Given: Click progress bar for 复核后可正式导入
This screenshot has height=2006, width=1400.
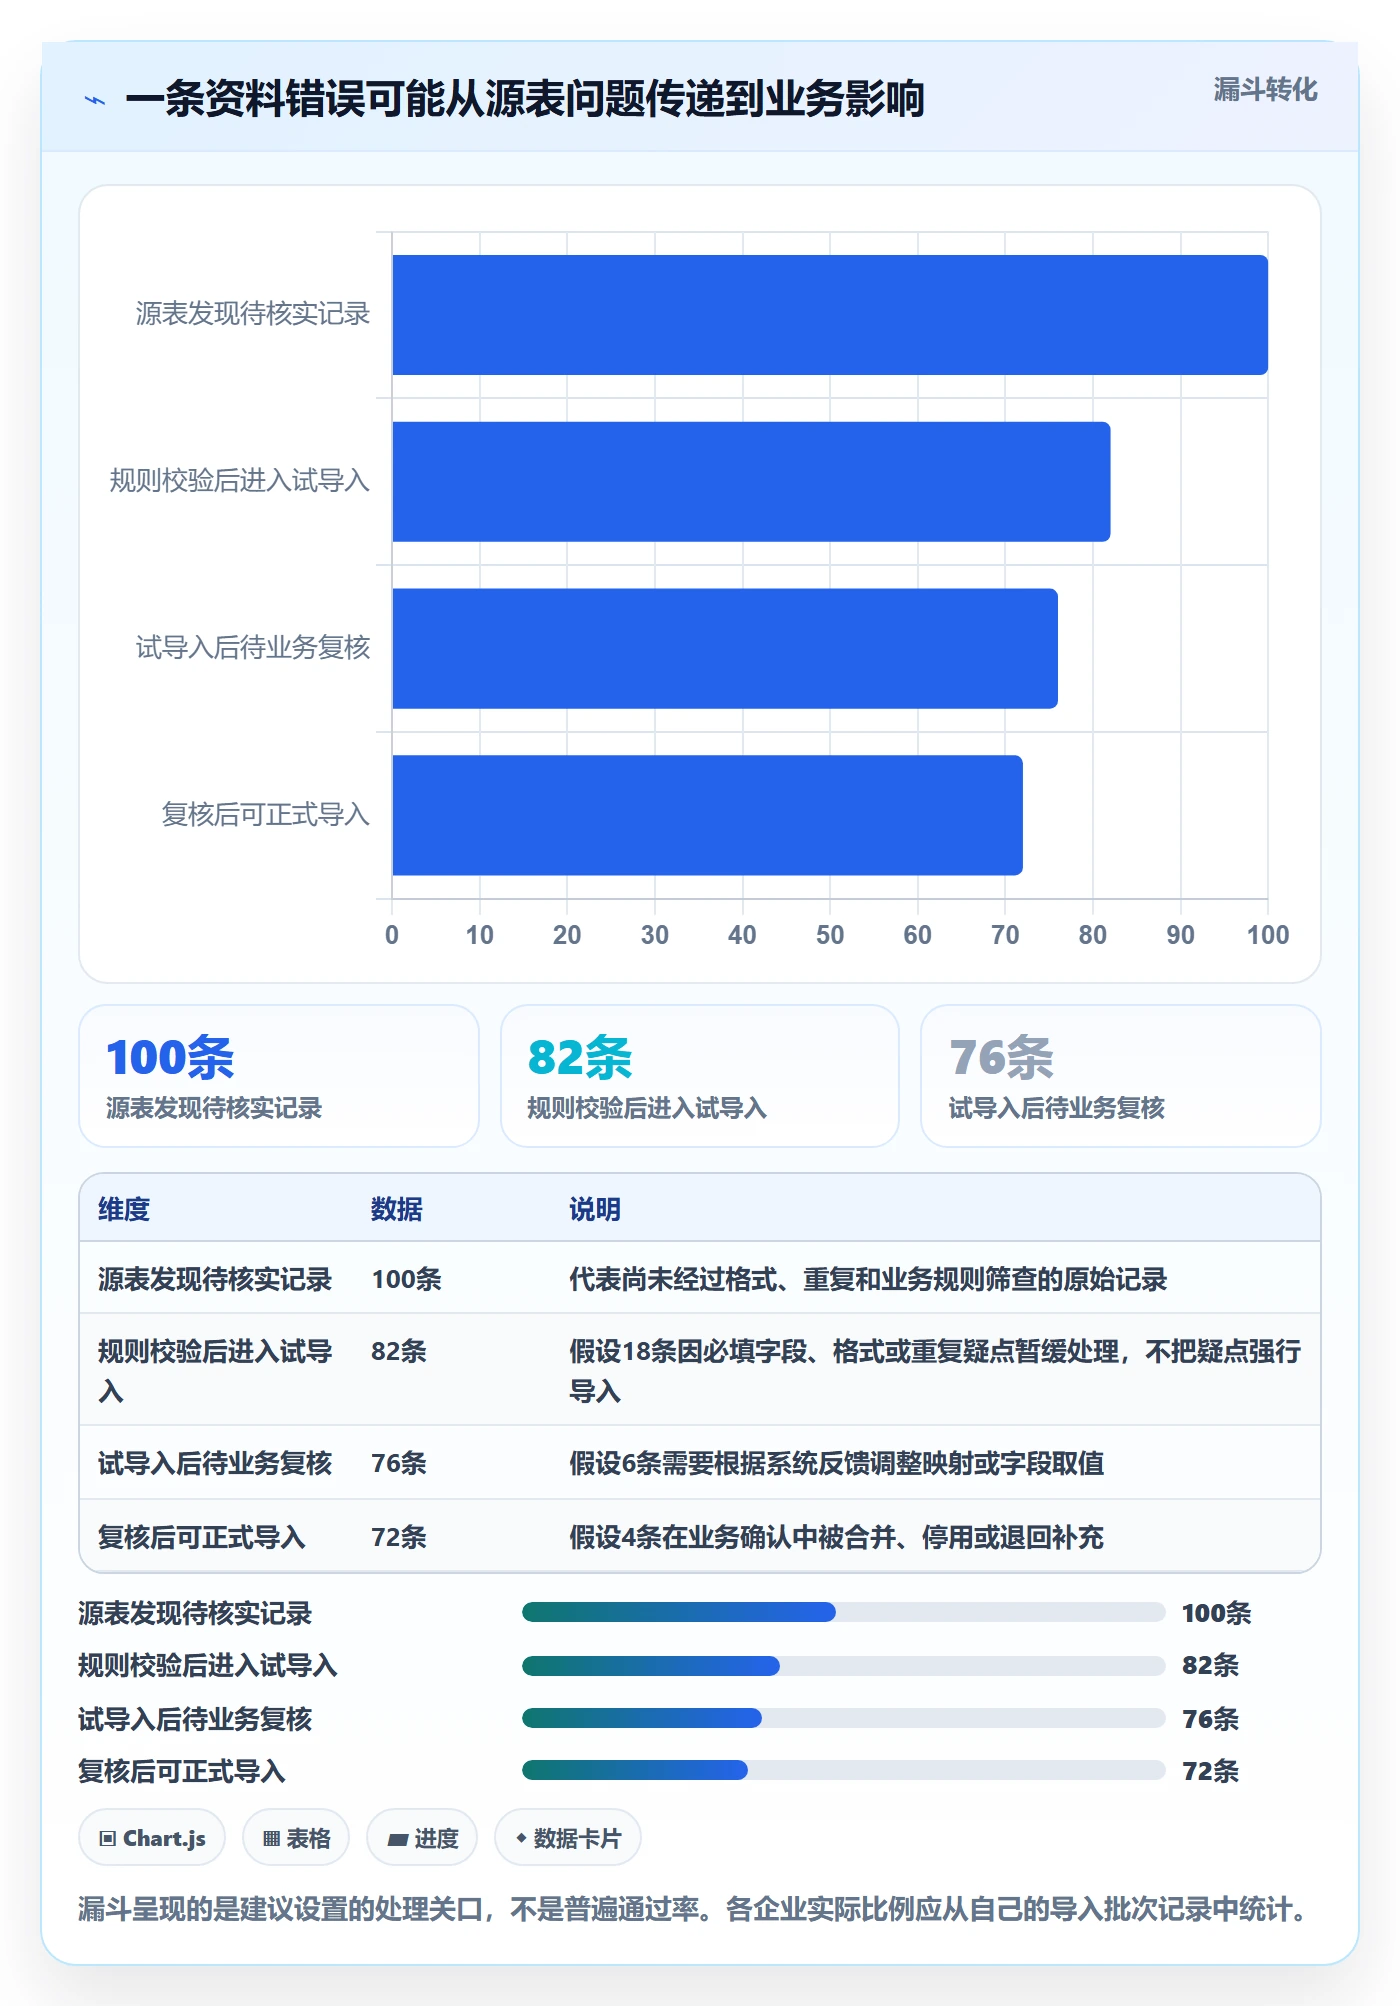Looking at the screenshot, I should 844,1770.
